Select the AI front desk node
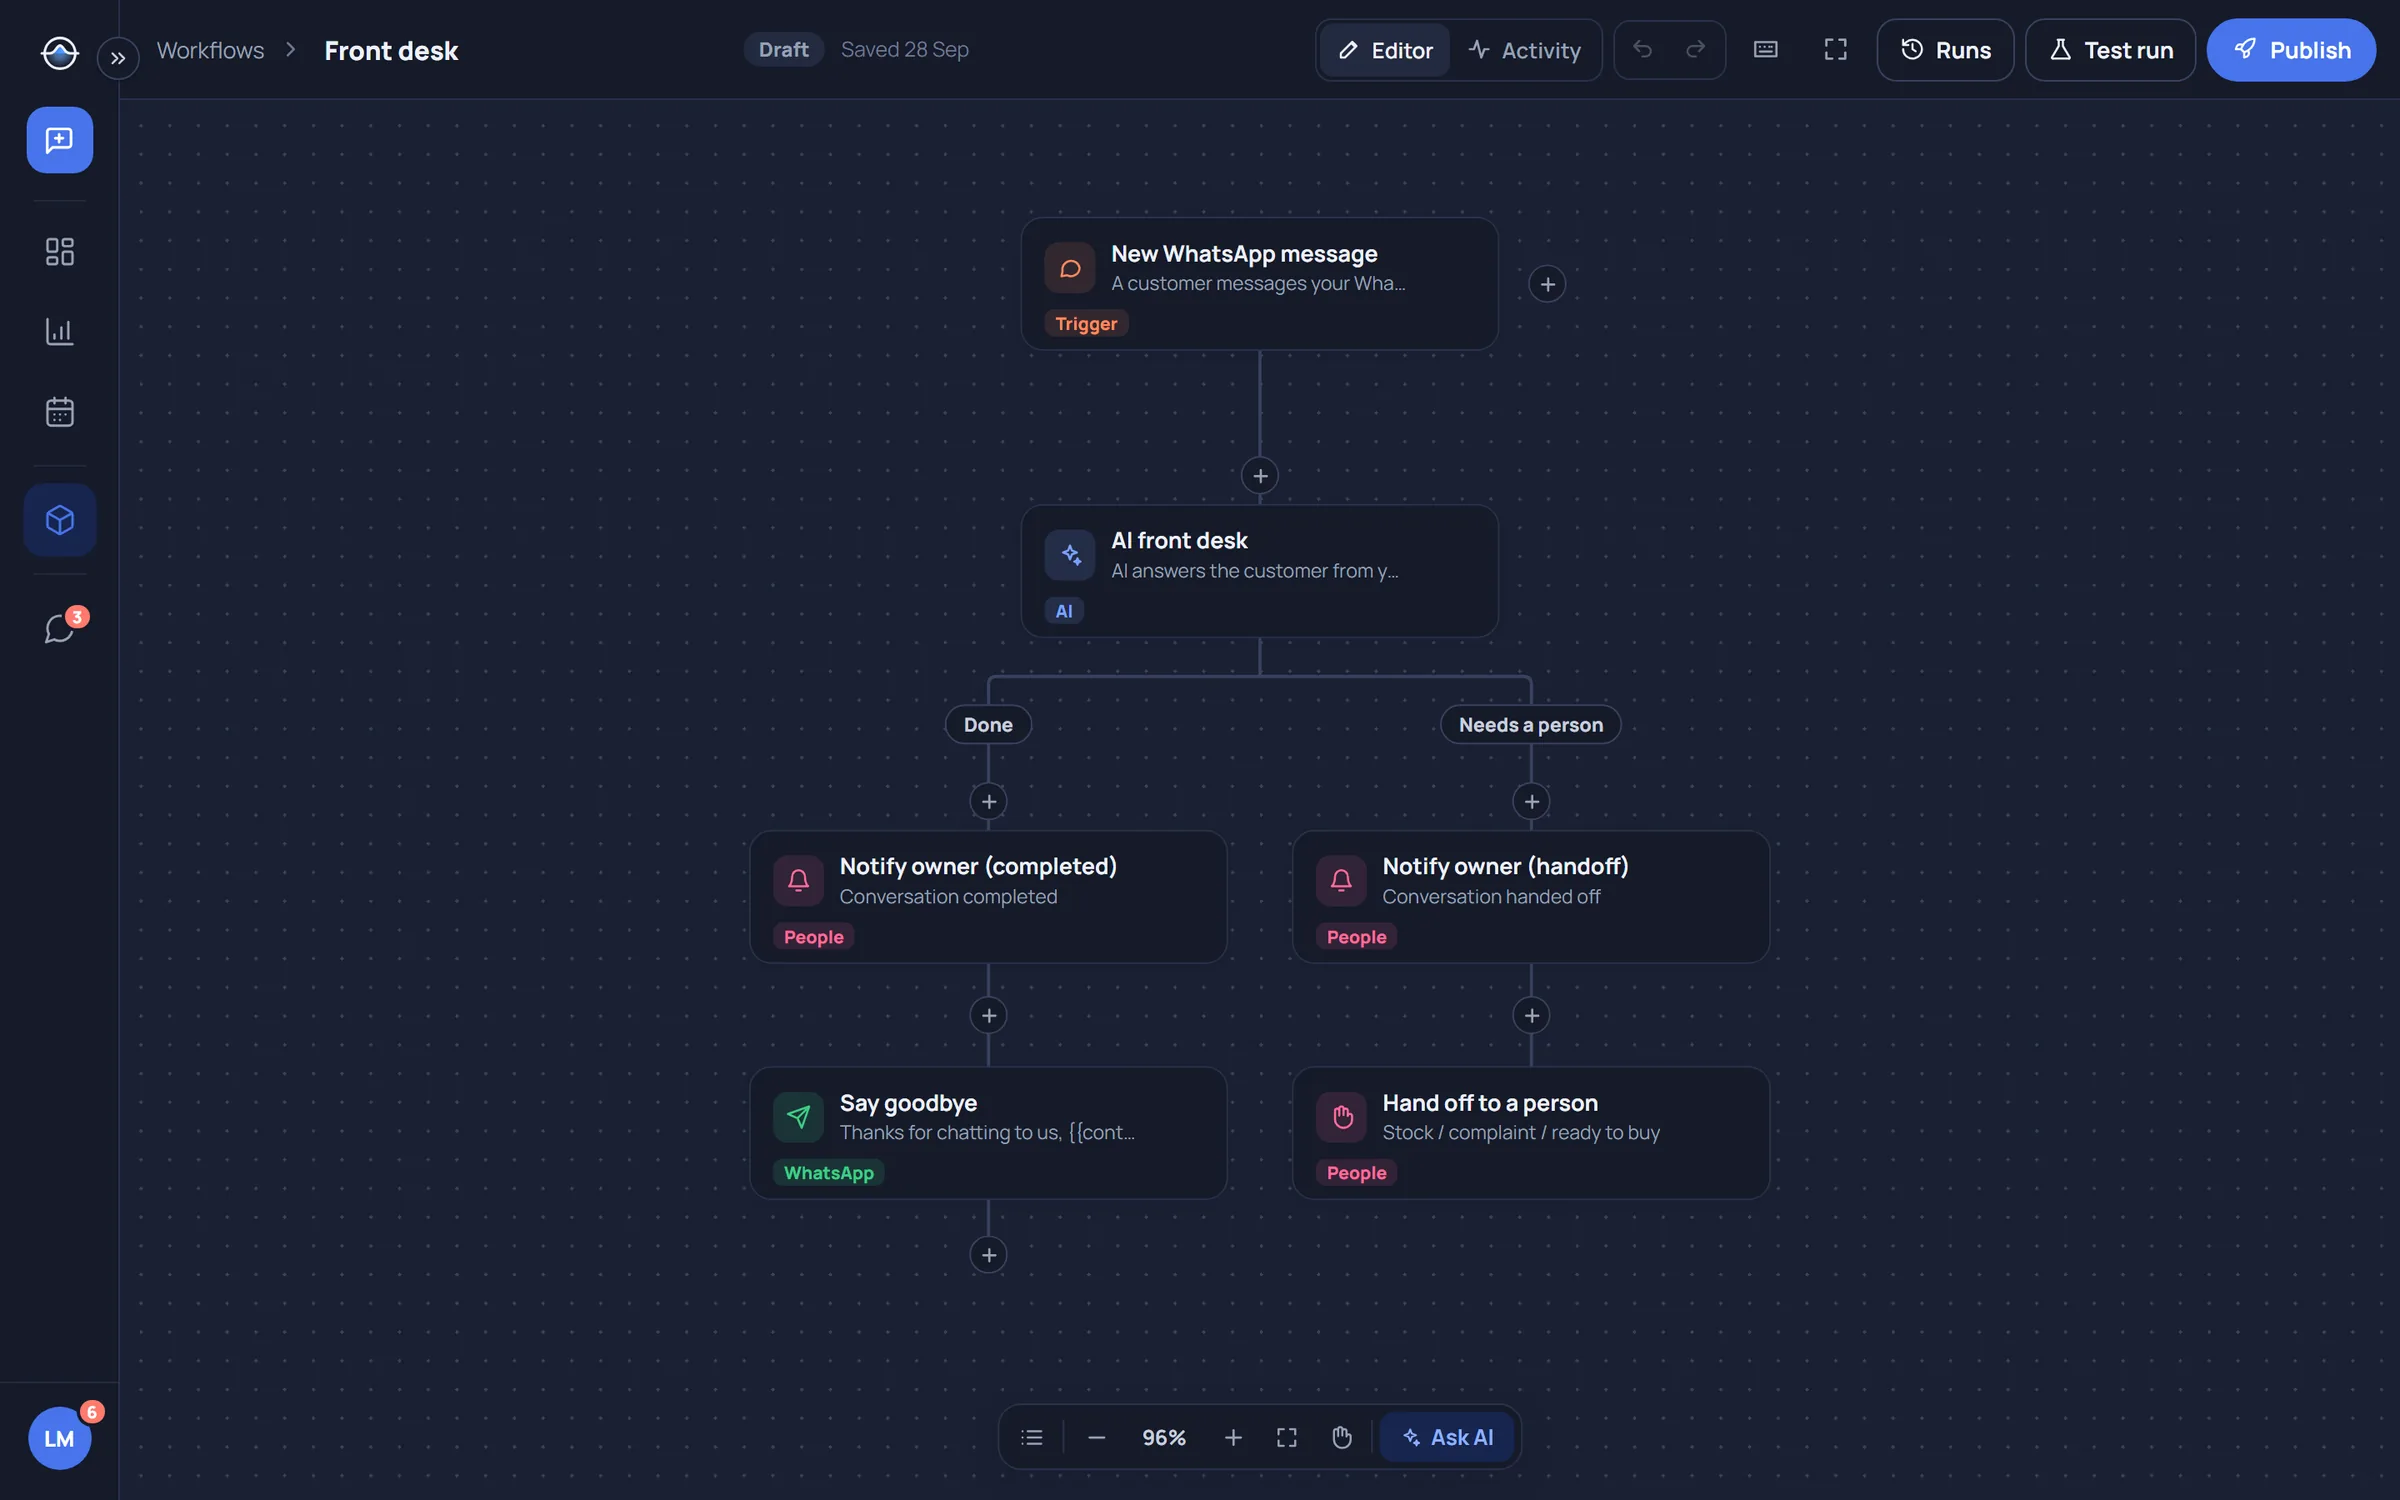Screen dimensions: 2400x1500 click(1259, 571)
